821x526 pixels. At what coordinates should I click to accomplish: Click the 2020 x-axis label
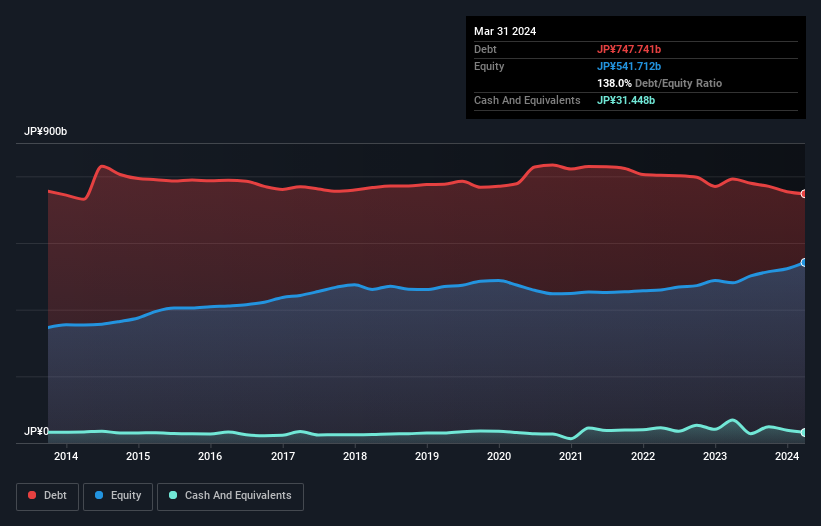pyautogui.click(x=499, y=456)
